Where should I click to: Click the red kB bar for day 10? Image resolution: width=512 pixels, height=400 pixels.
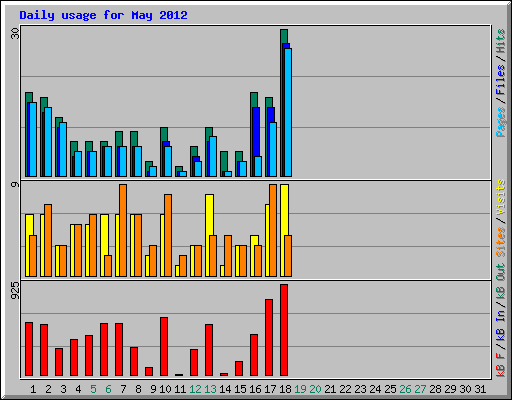164,346
